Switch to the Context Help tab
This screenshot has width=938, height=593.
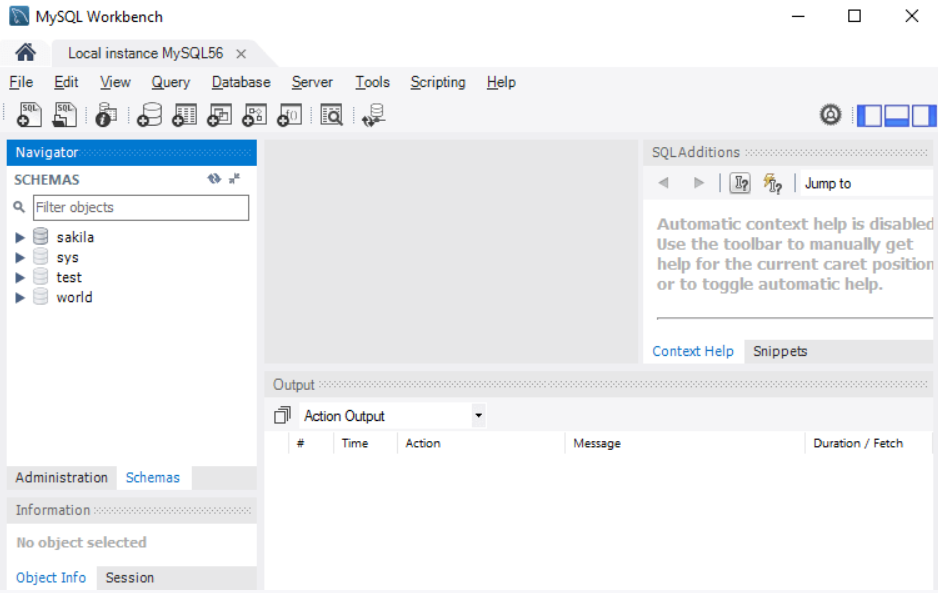[x=693, y=351]
